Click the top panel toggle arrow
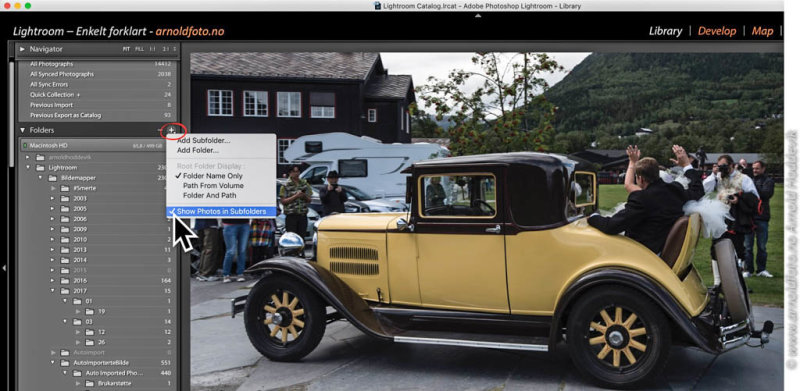Viewport: 800px width, 391px height. pyautogui.click(x=478, y=16)
